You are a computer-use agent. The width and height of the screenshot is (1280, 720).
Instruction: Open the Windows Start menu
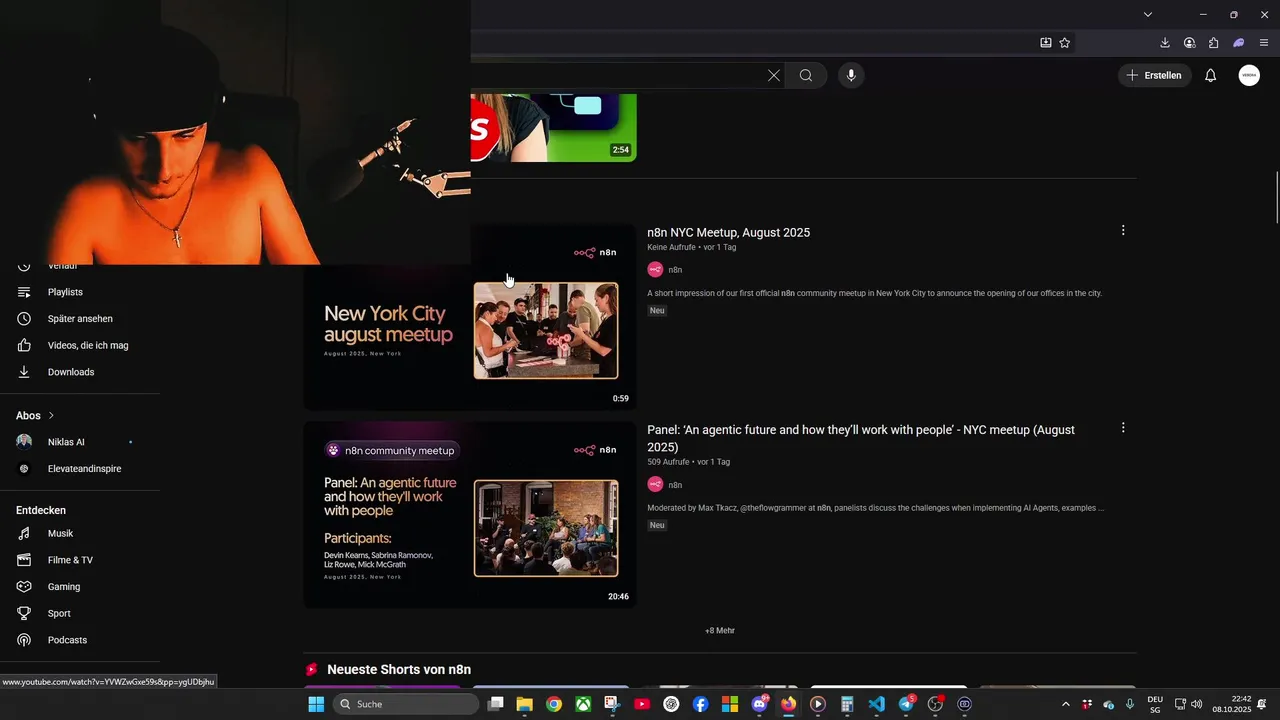coord(316,704)
